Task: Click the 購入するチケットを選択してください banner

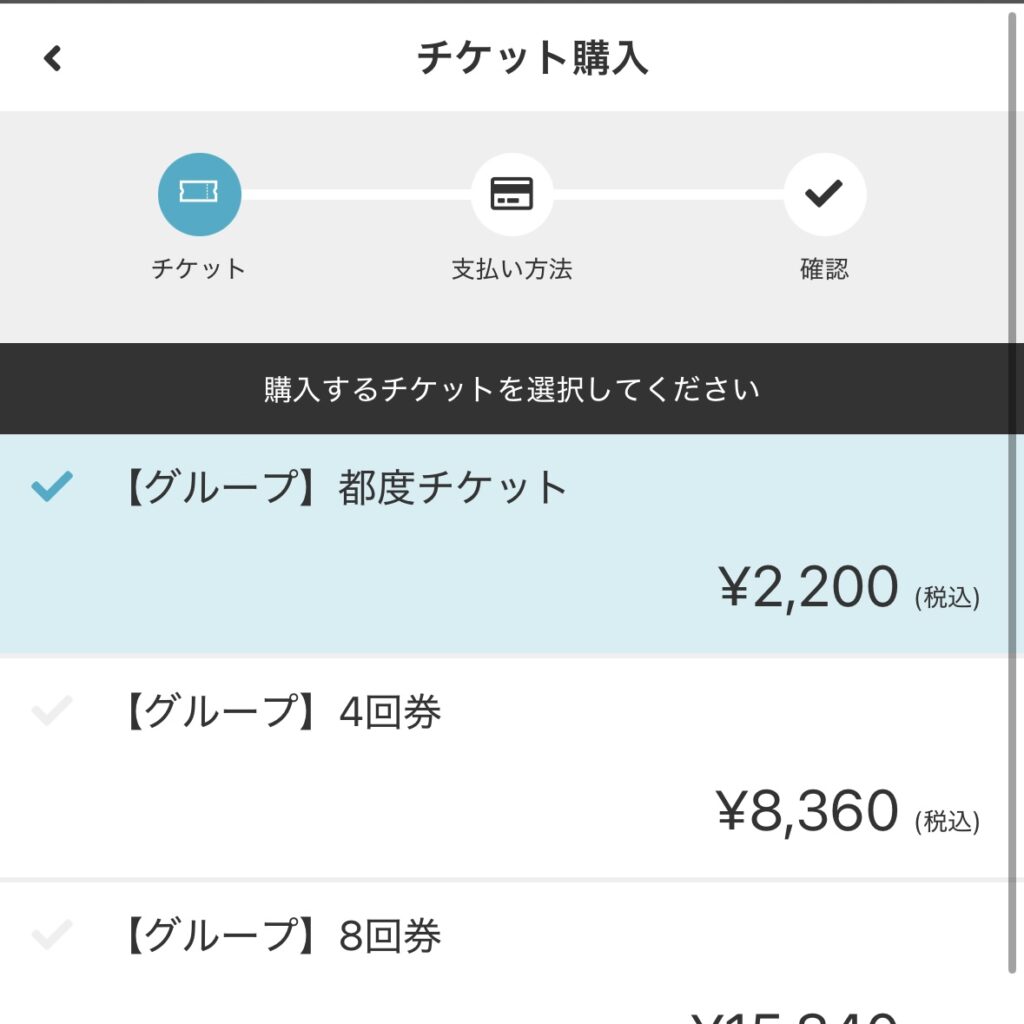Action: (x=512, y=389)
